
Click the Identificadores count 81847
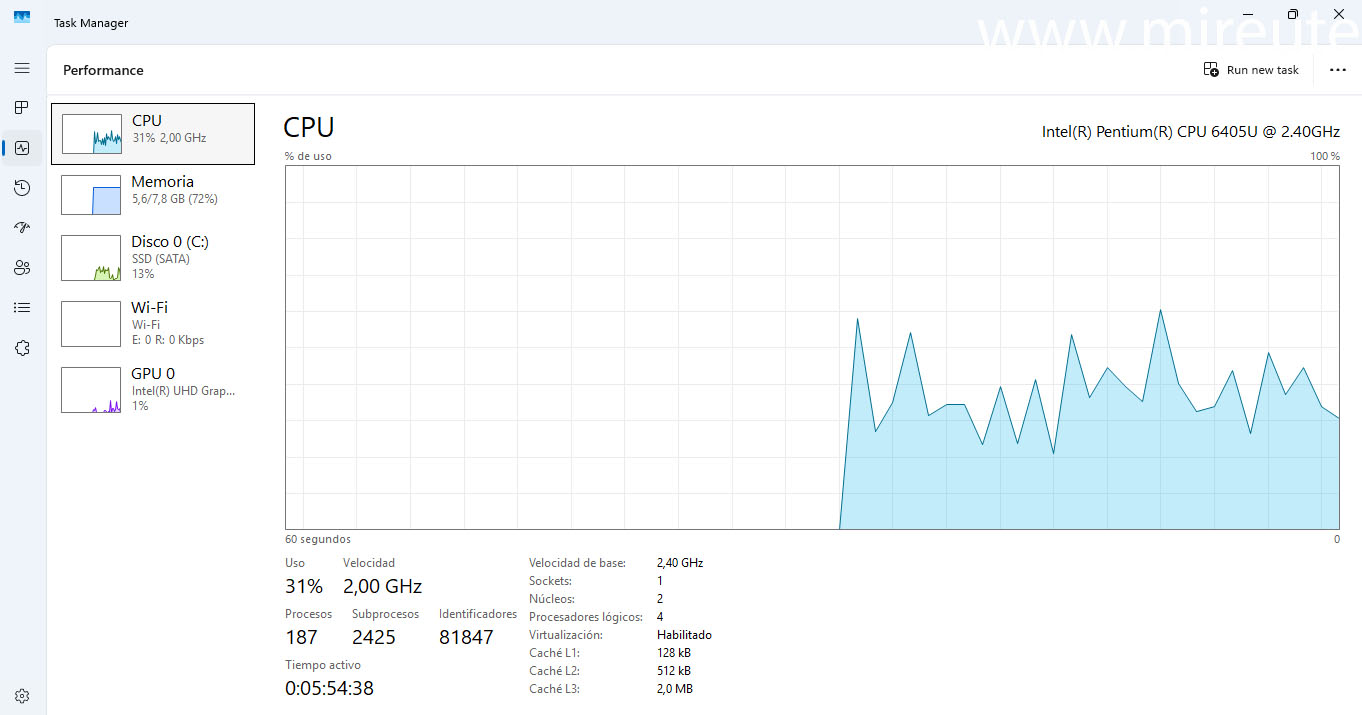click(466, 637)
